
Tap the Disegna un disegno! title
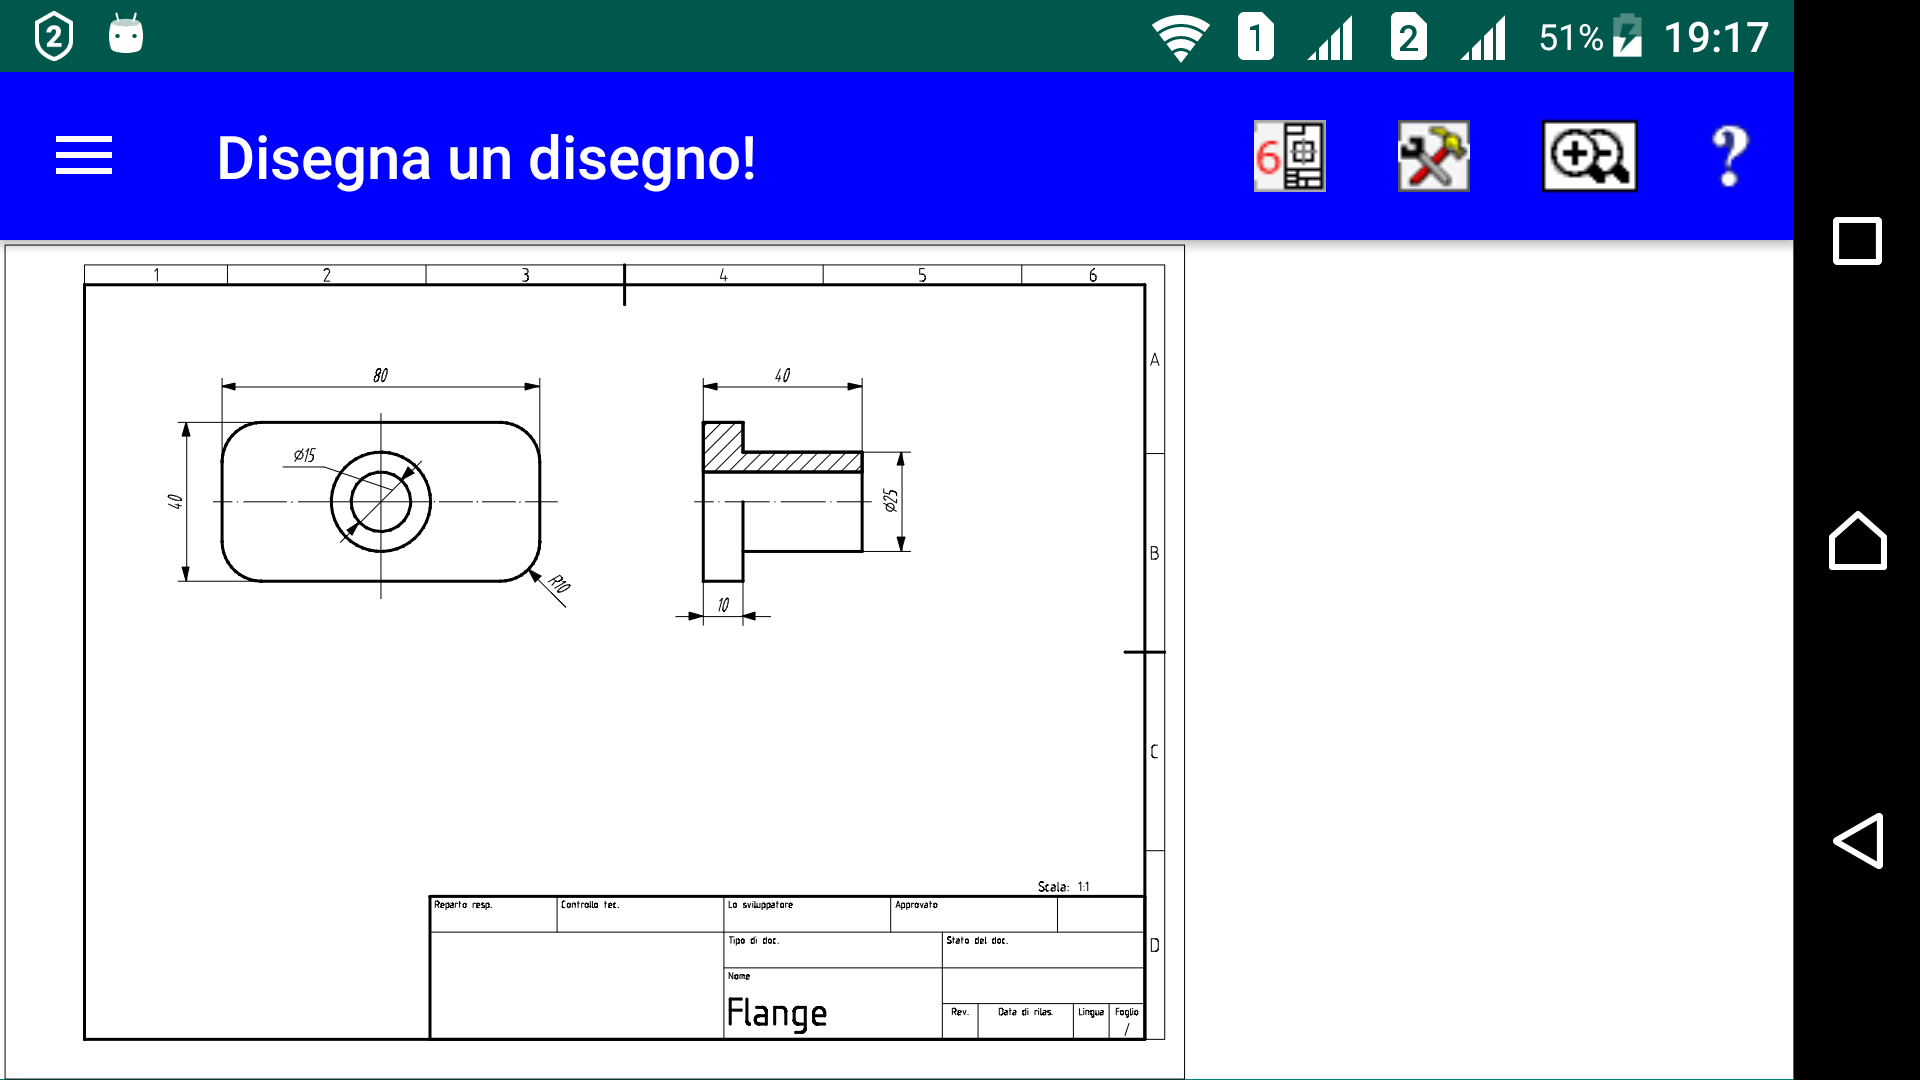pyautogui.click(x=486, y=158)
